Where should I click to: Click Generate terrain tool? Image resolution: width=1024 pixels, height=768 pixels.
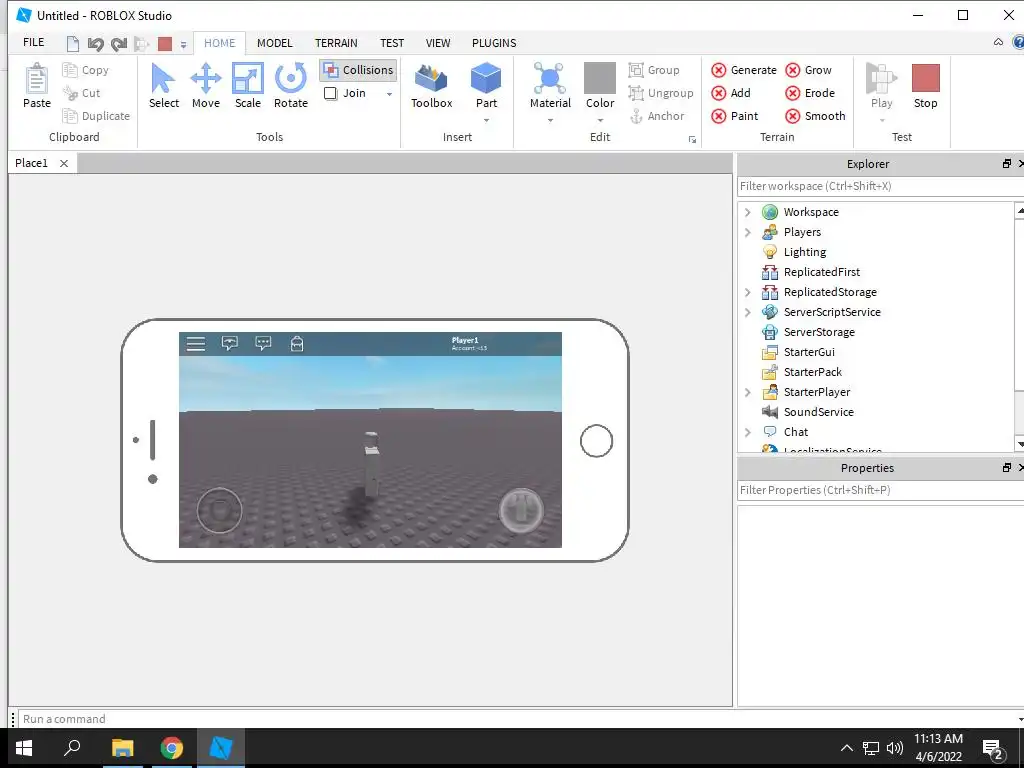[x=744, y=70]
